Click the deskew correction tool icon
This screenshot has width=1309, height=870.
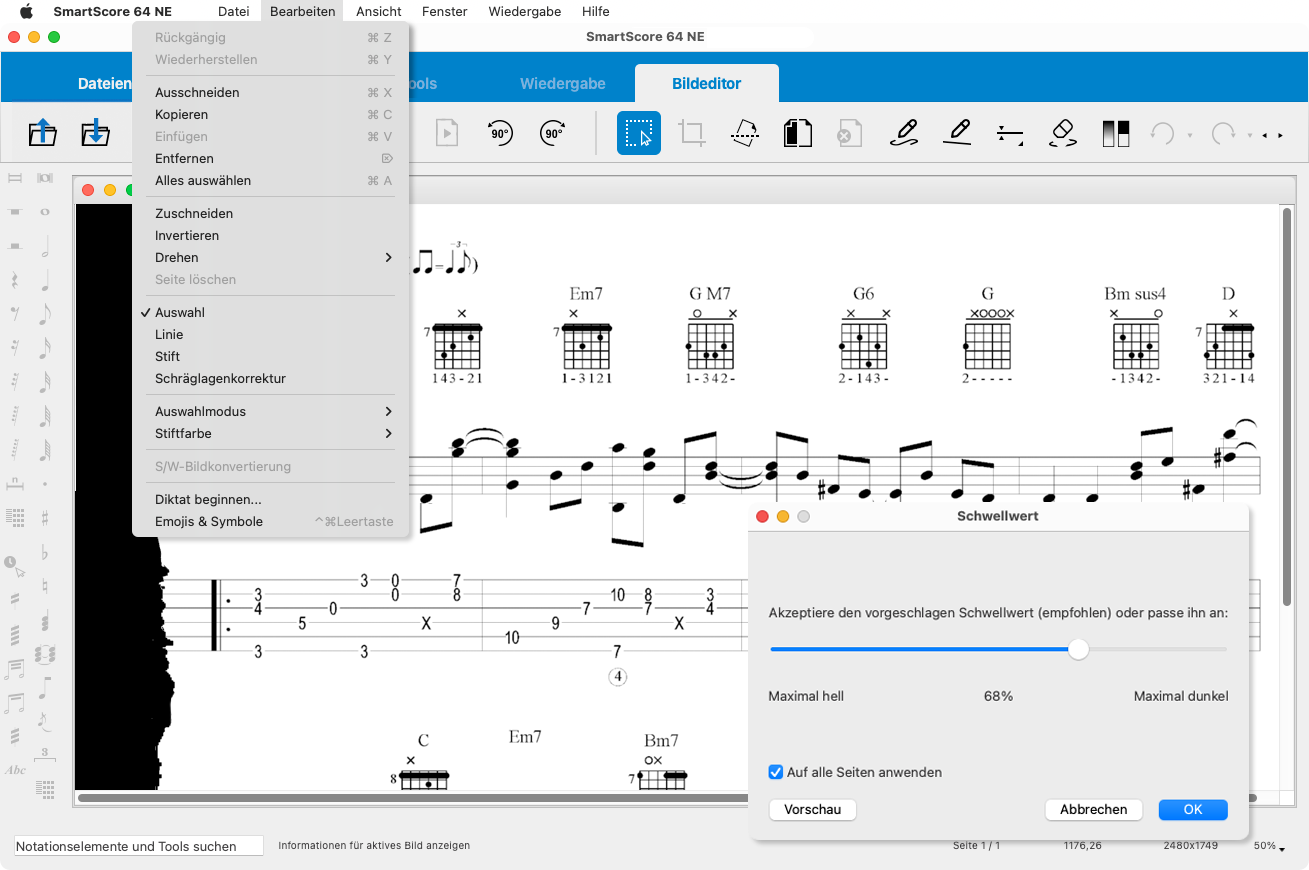pyautogui.click(x=744, y=133)
